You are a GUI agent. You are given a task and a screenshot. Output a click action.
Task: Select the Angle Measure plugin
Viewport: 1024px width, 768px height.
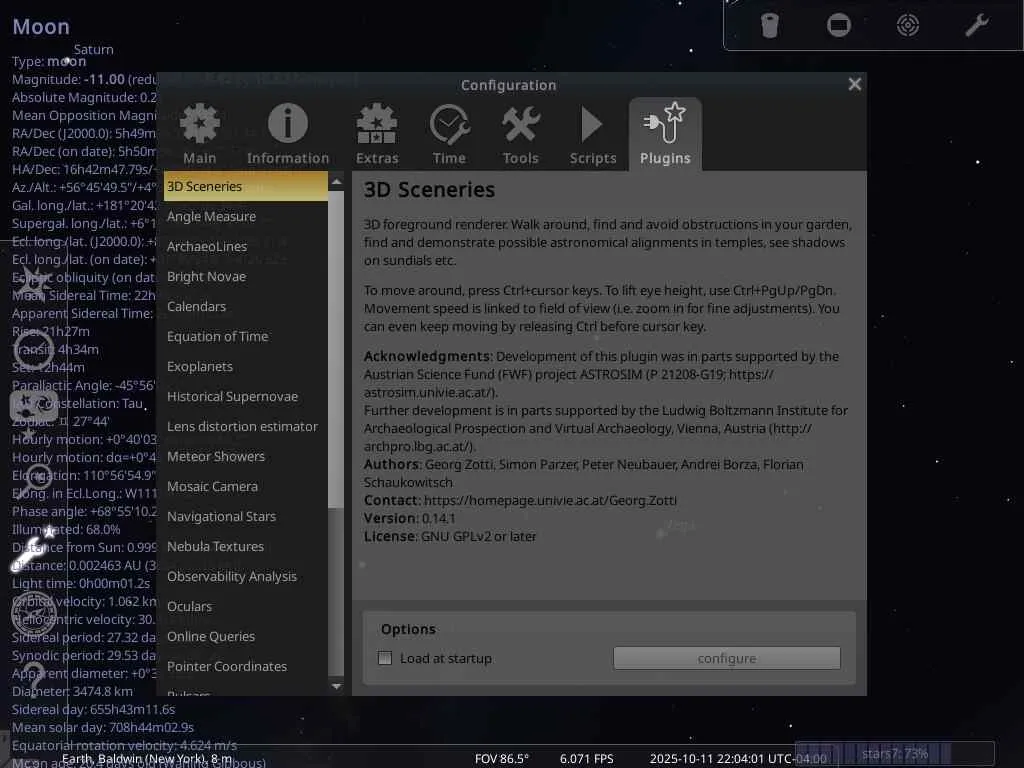click(x=246, y=217)
